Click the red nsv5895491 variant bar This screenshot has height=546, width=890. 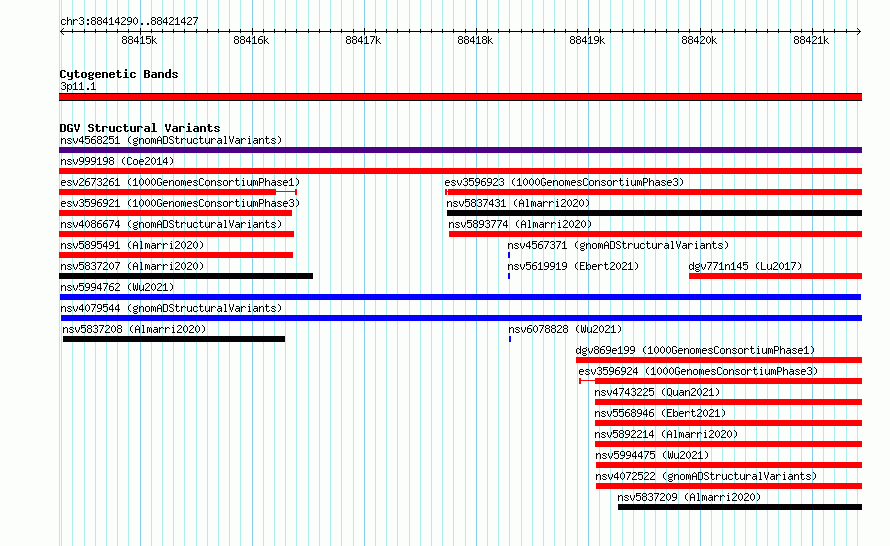(x=176, y=255)
